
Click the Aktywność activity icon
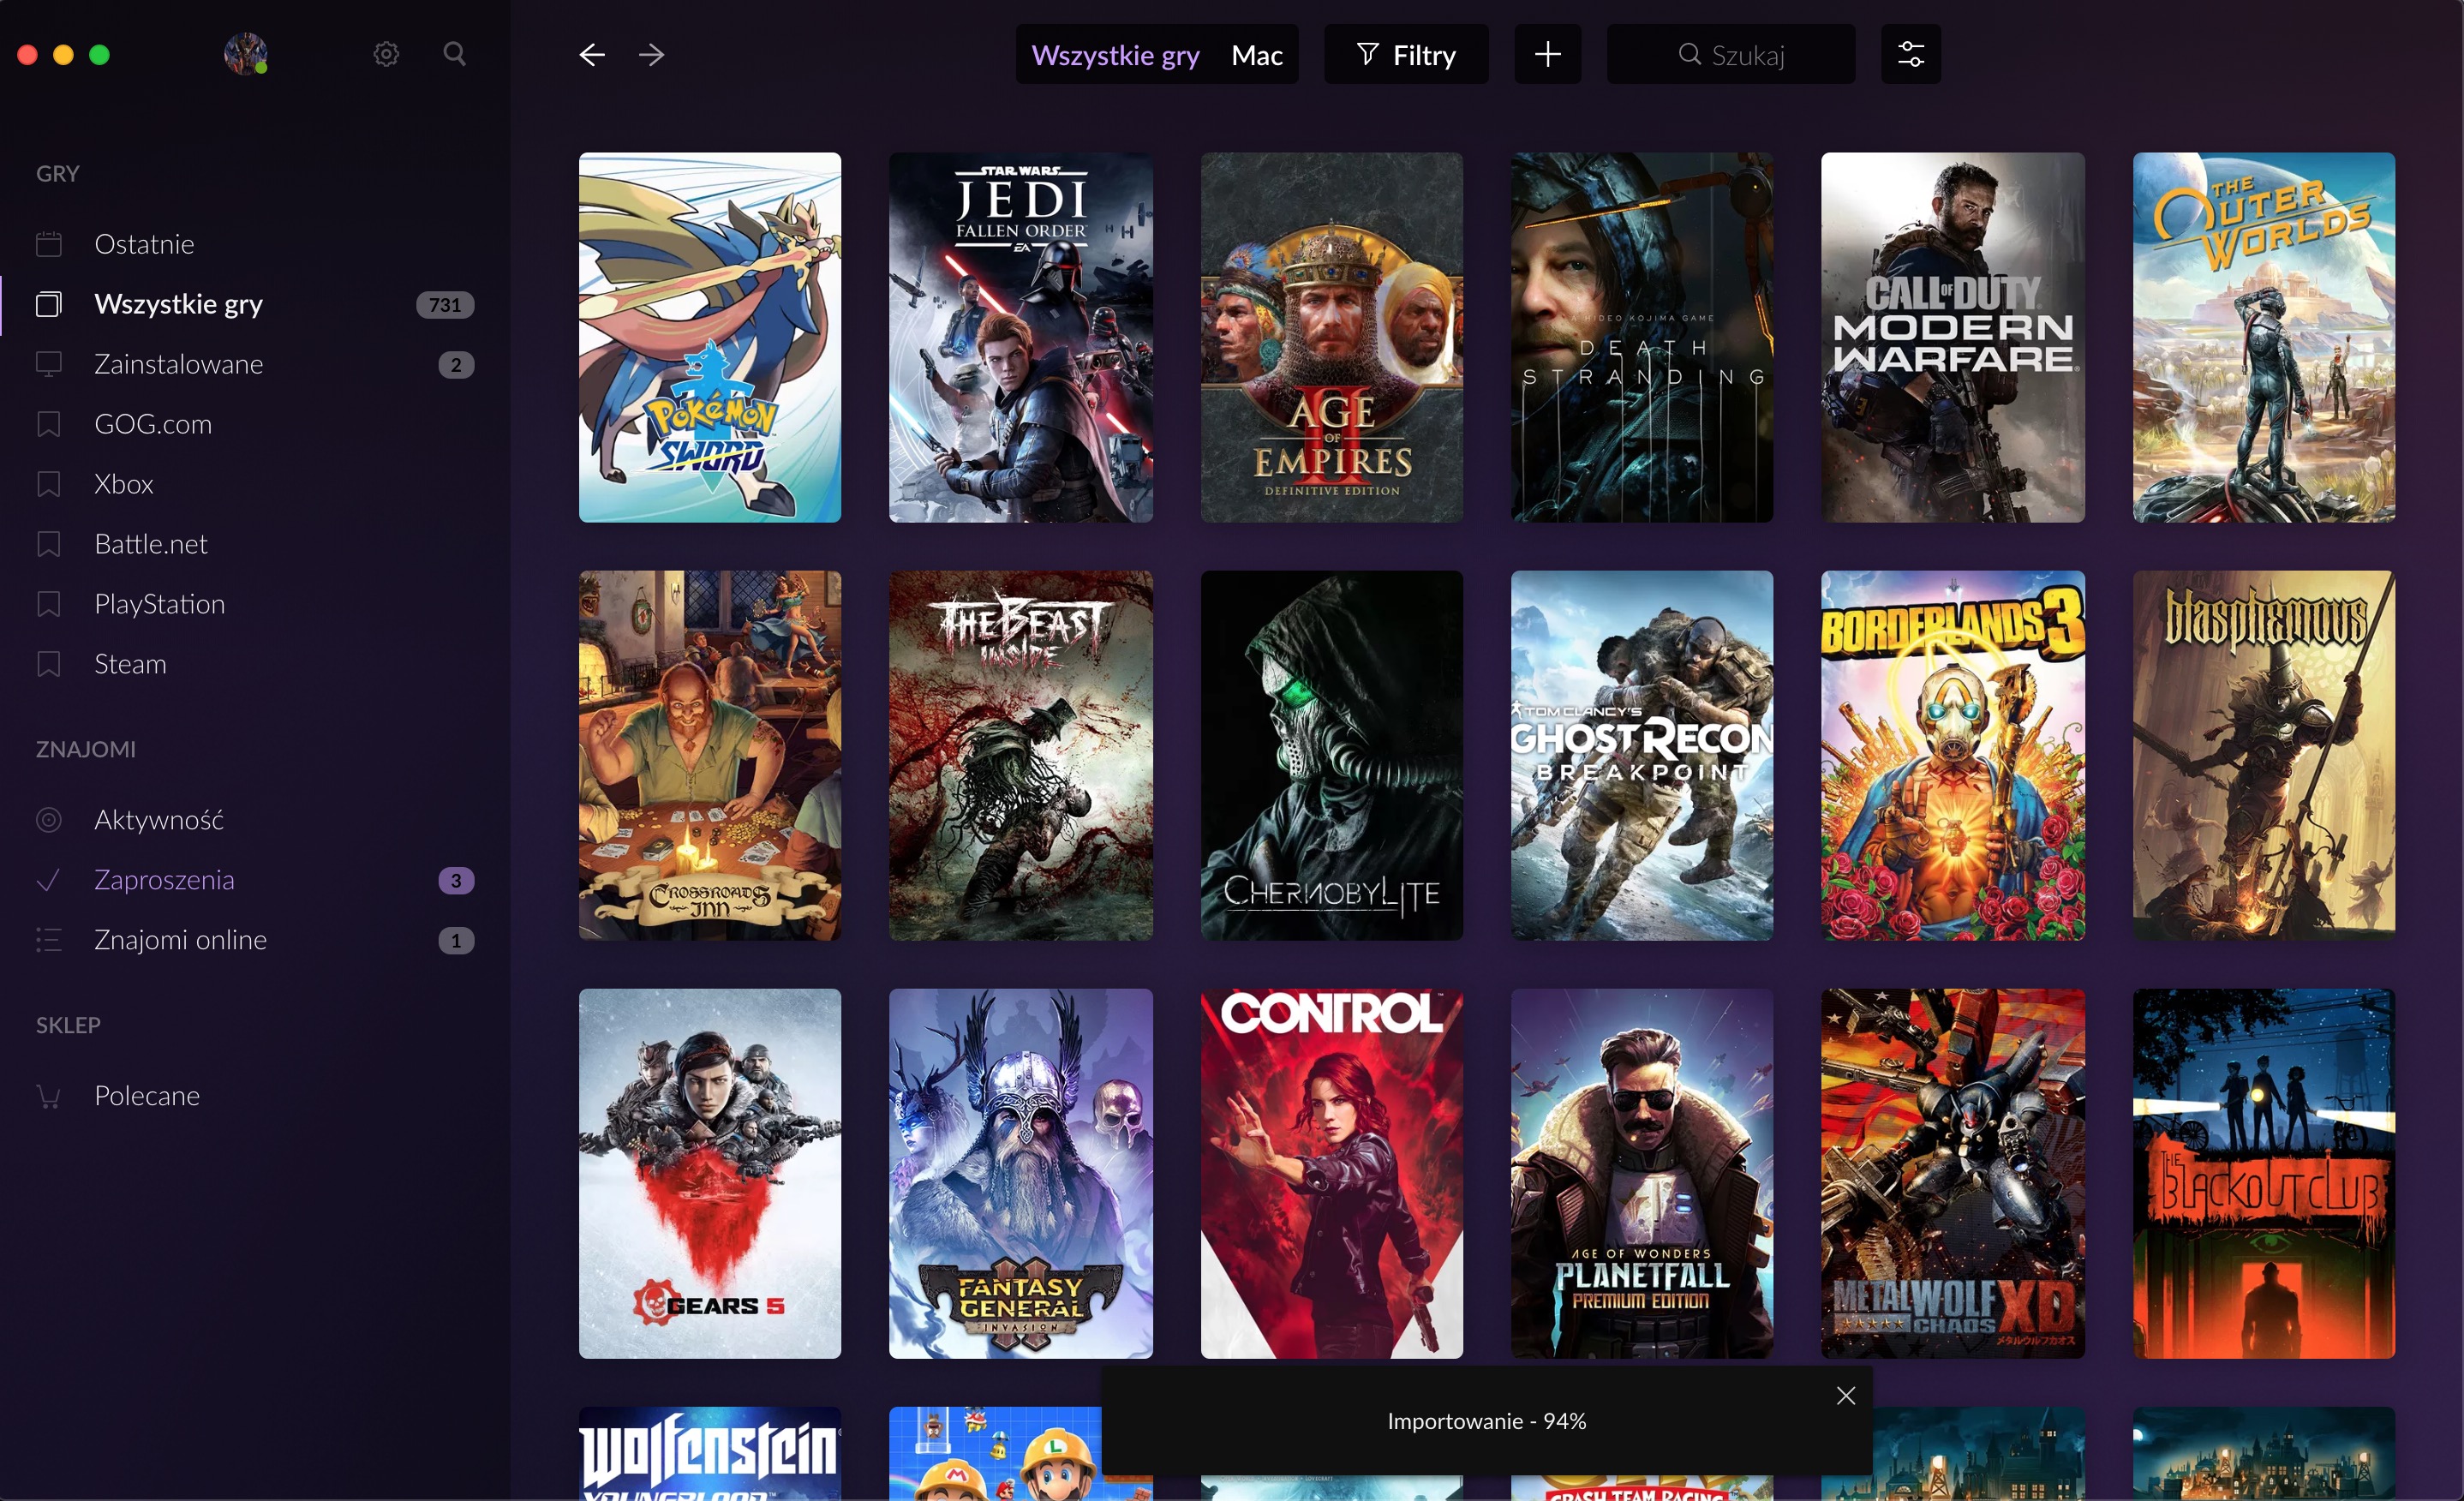49,820
